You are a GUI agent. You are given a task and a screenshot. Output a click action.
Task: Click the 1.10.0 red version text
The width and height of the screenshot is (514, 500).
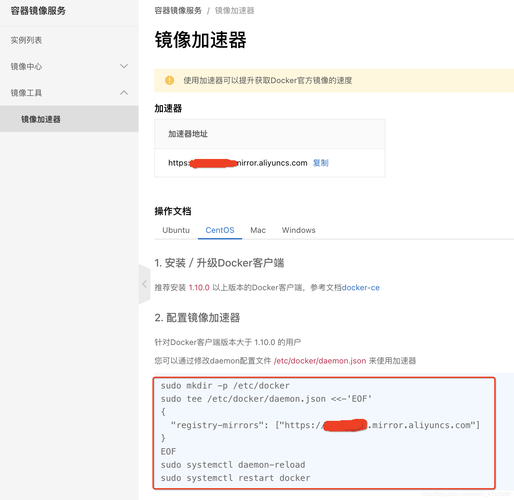(x=199, y=287)
